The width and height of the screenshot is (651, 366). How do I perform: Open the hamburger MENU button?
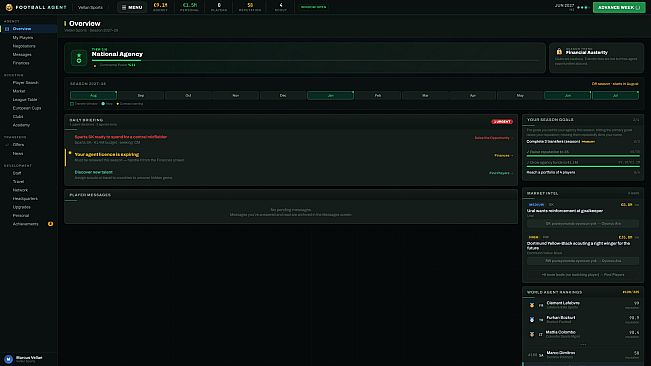click(x=132, y=7)
